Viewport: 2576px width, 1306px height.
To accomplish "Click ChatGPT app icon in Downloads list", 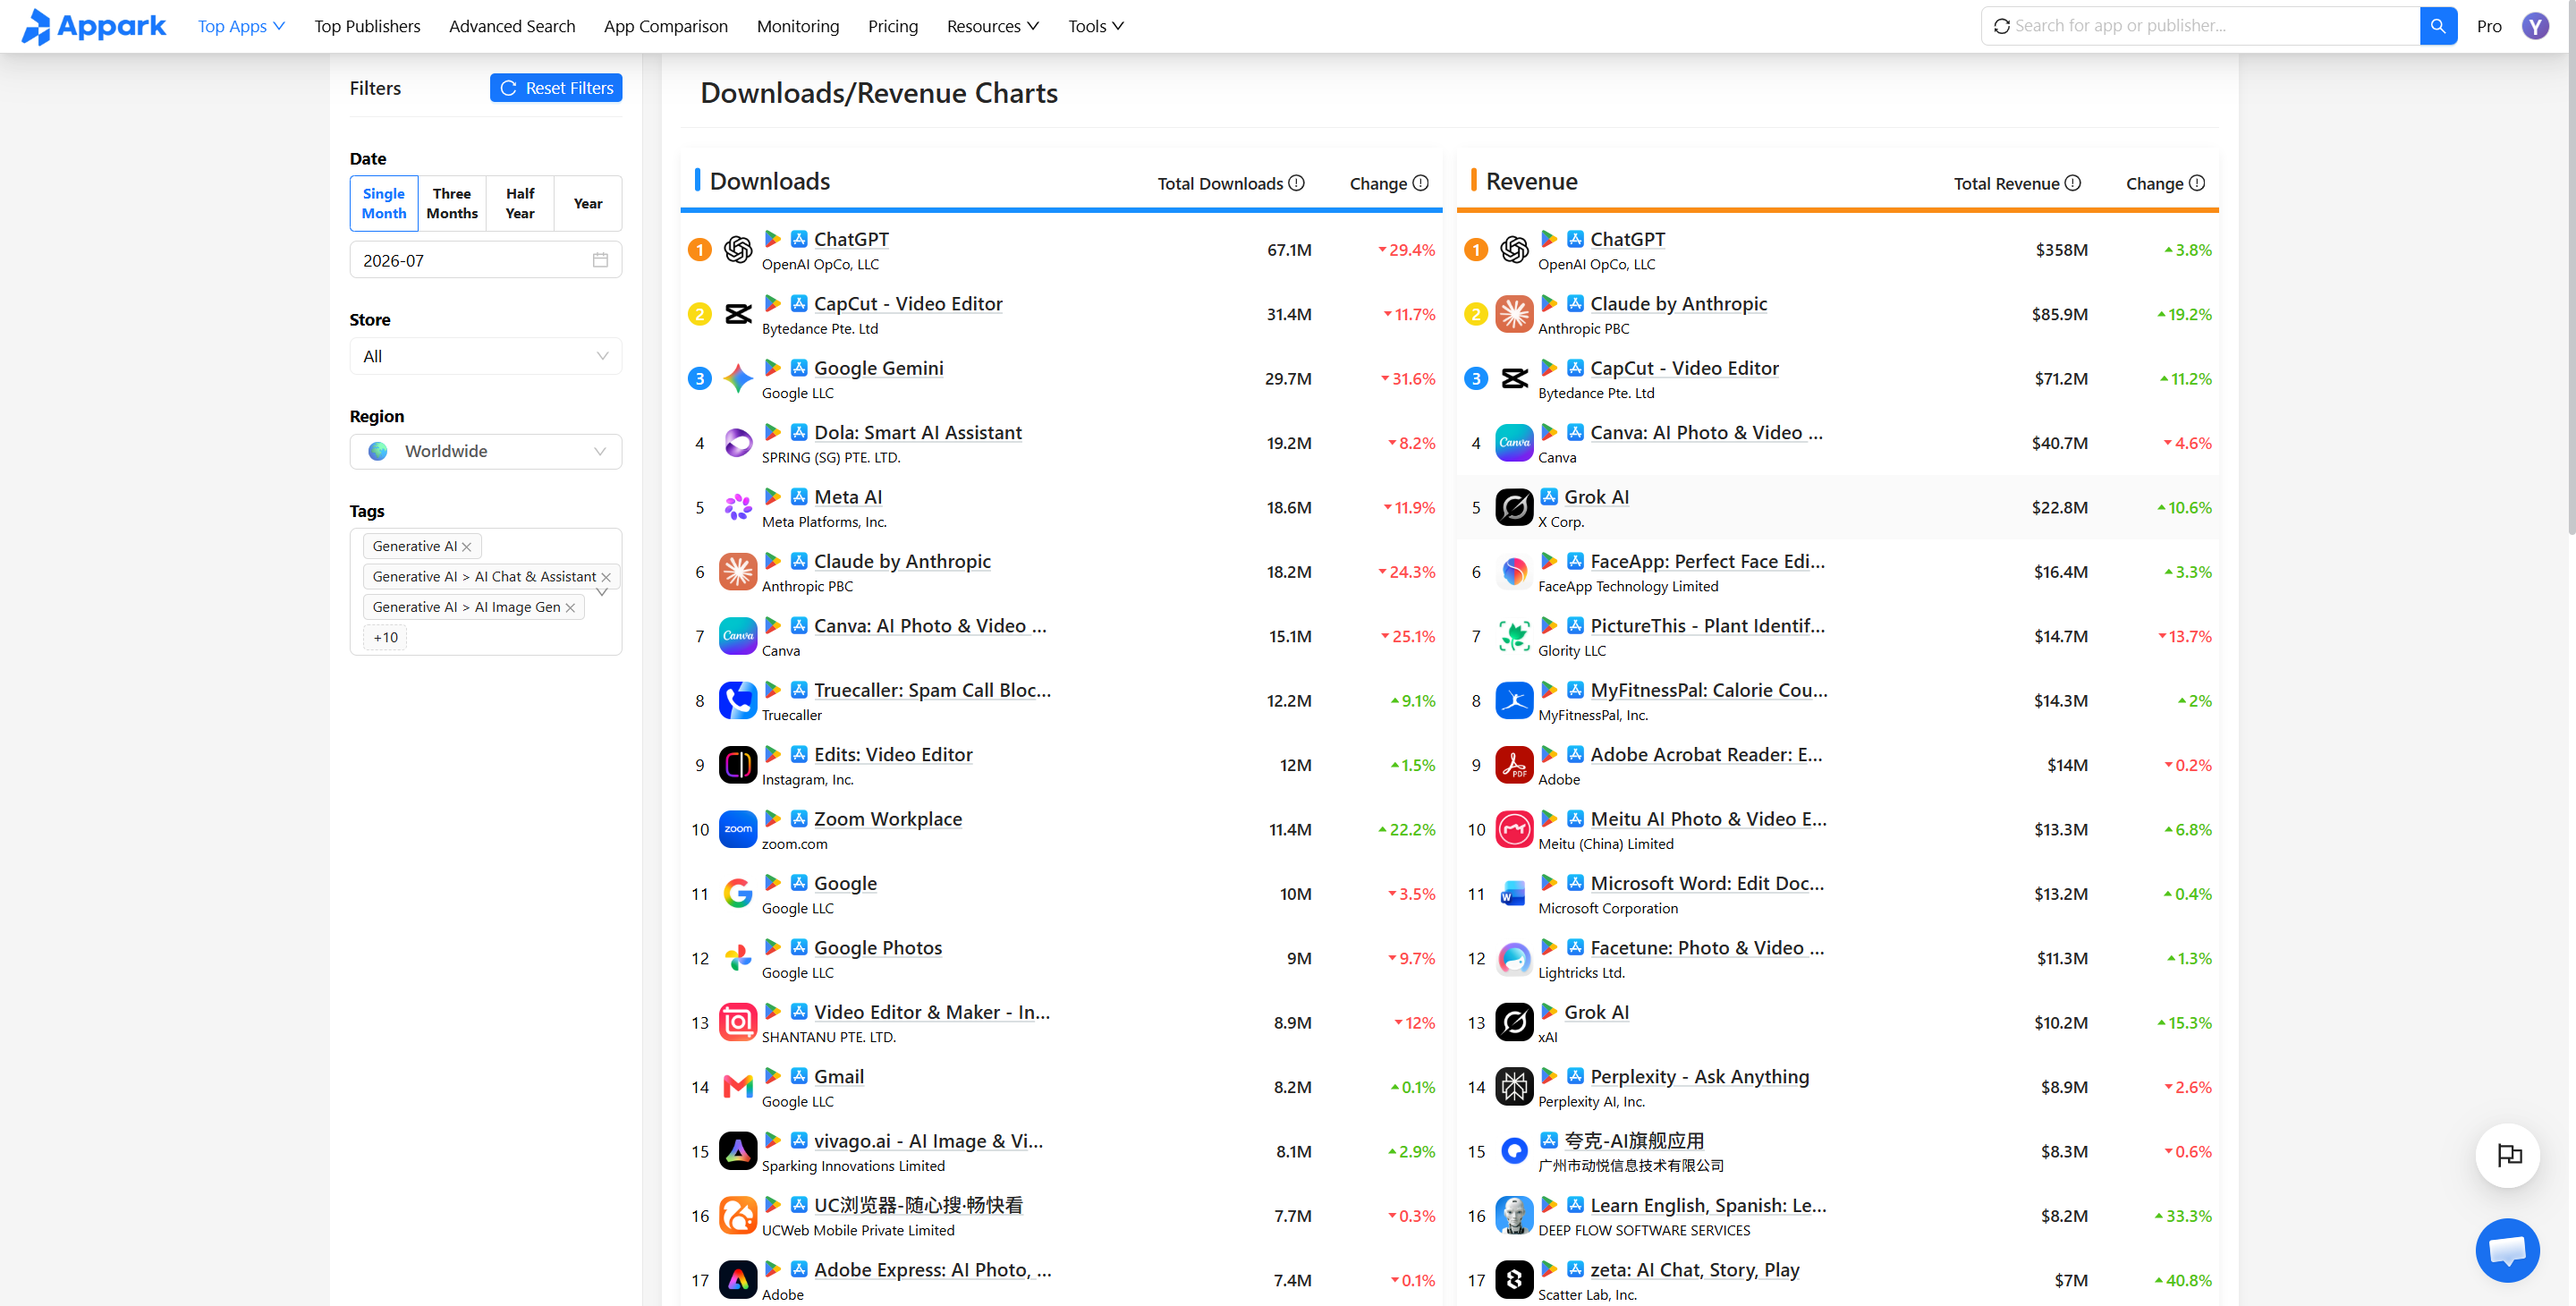I will tap(738, 249).
